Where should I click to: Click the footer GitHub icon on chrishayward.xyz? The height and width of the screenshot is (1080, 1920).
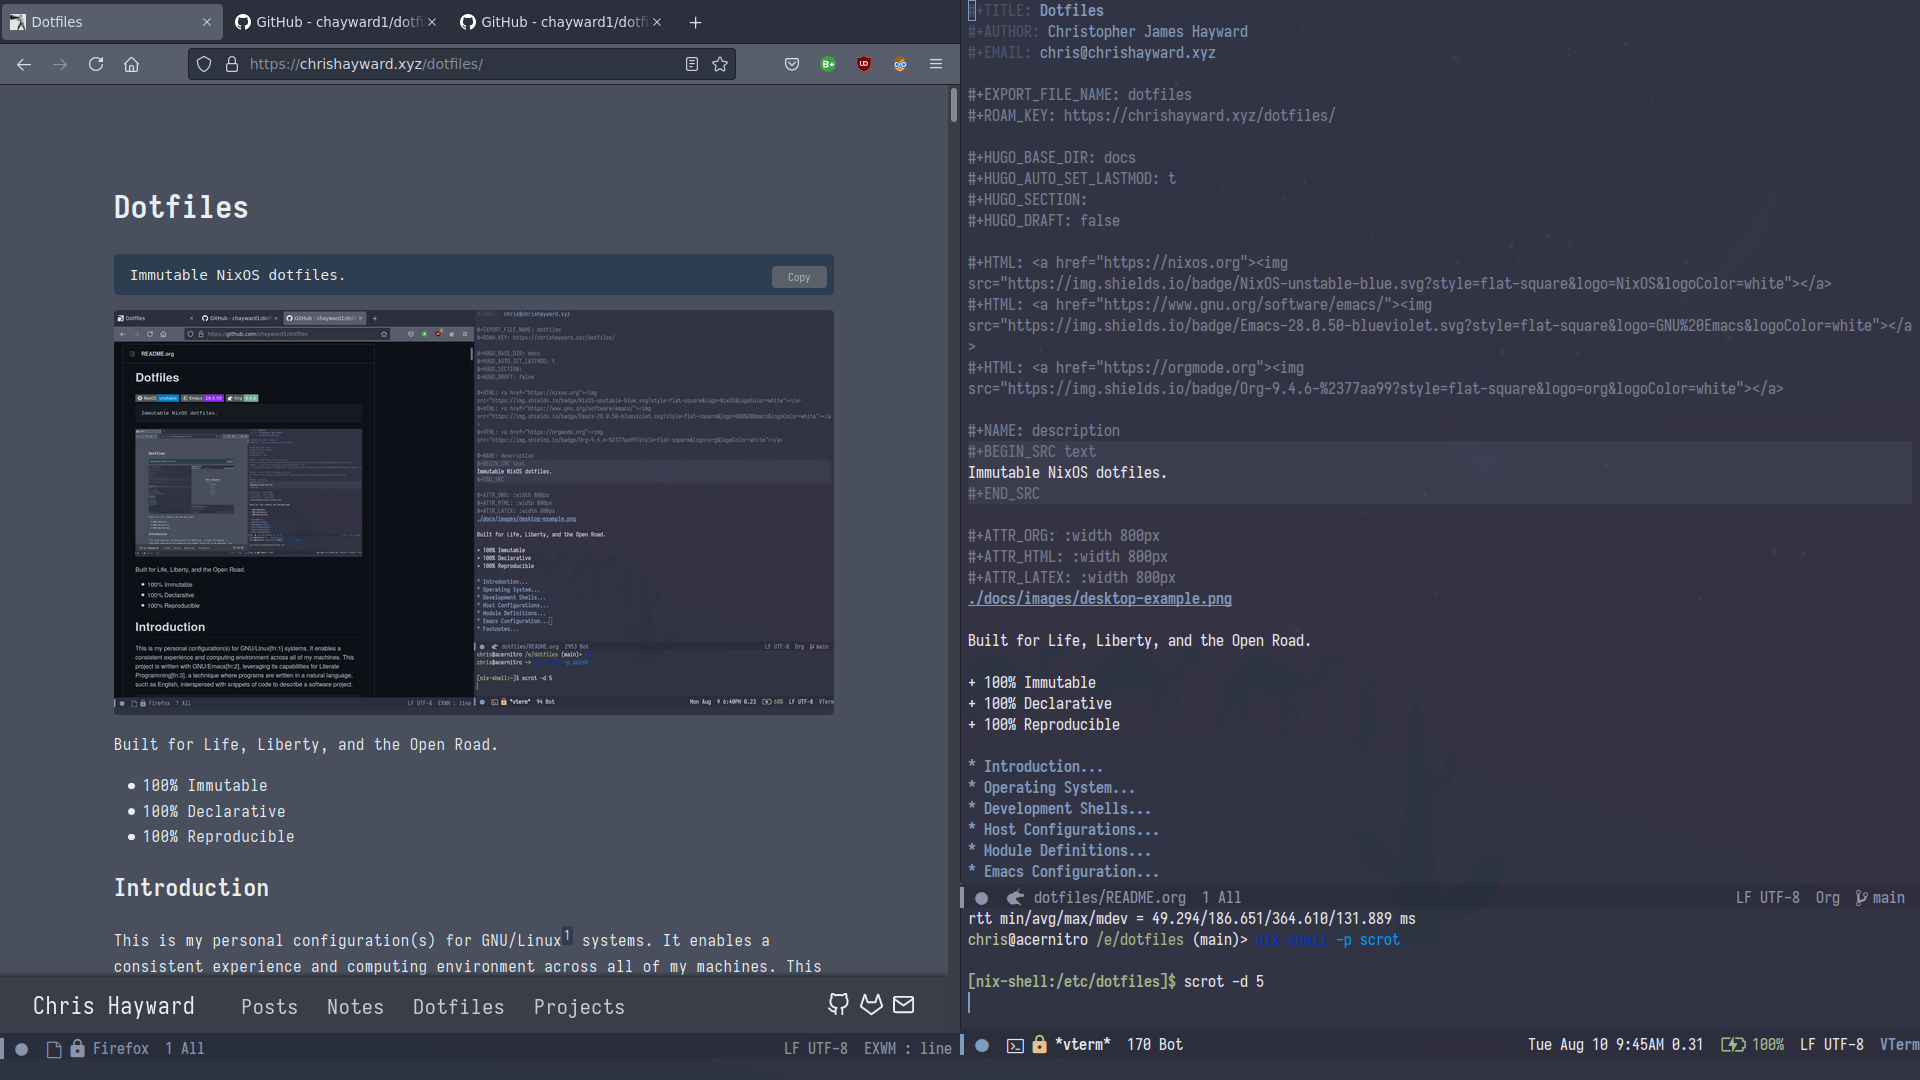point(840,1005)
